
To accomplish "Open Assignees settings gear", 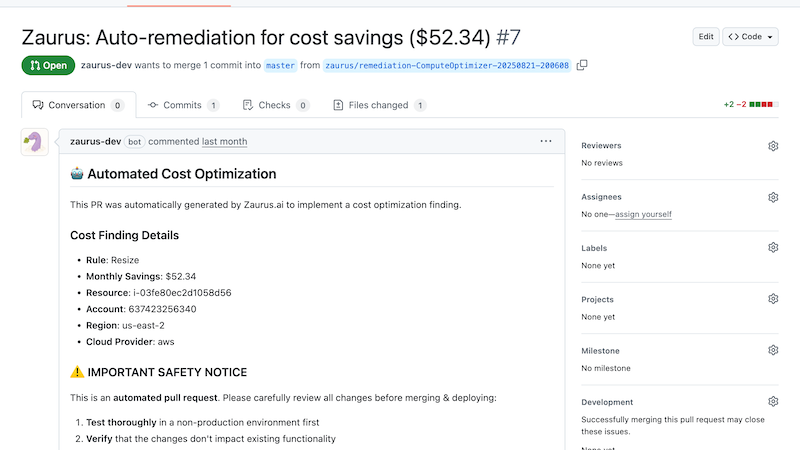I will [x=773, y=197].
